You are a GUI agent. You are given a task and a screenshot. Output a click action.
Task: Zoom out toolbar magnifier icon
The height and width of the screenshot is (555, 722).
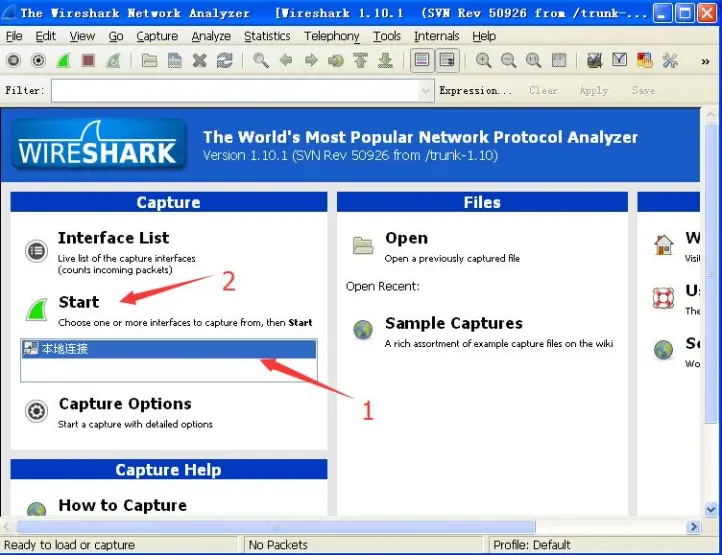tap(508, 60)
